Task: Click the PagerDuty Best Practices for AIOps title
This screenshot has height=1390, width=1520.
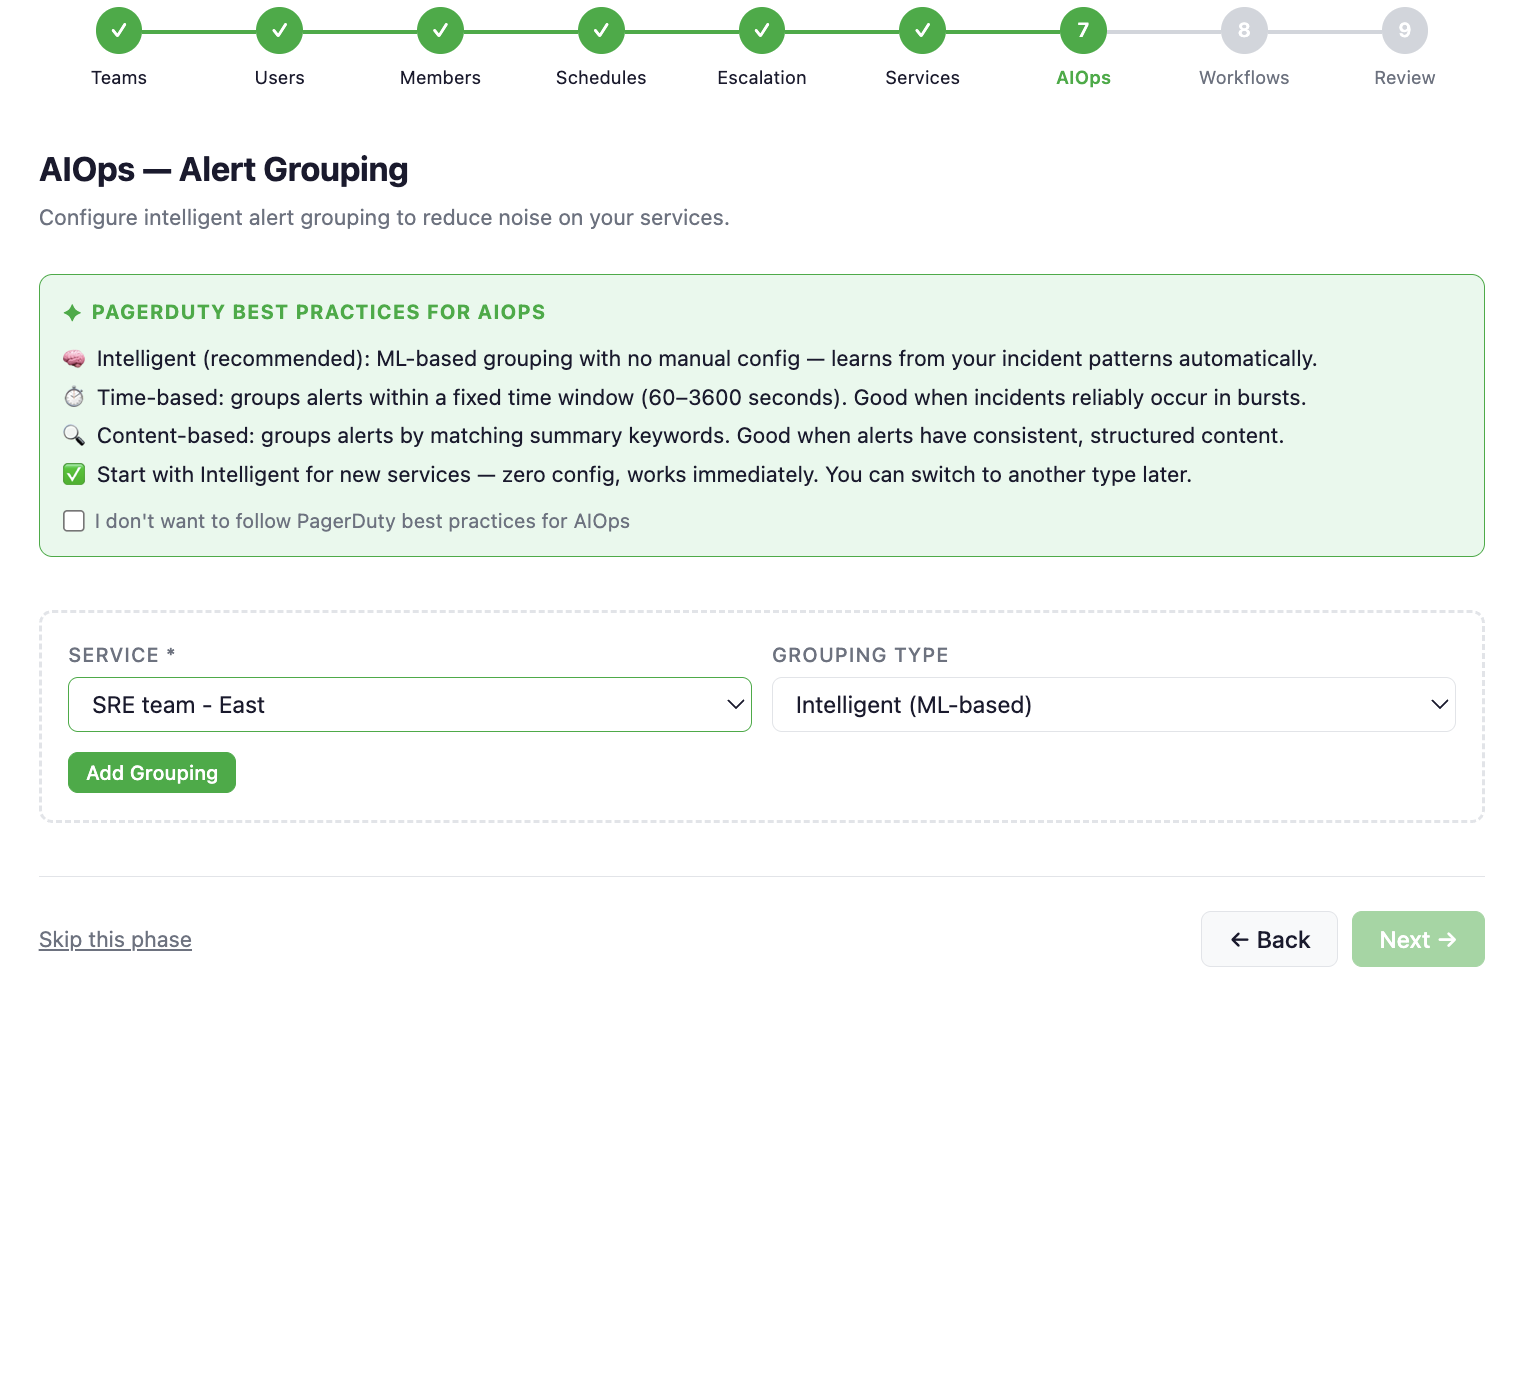Action: [x=319, y=312]
